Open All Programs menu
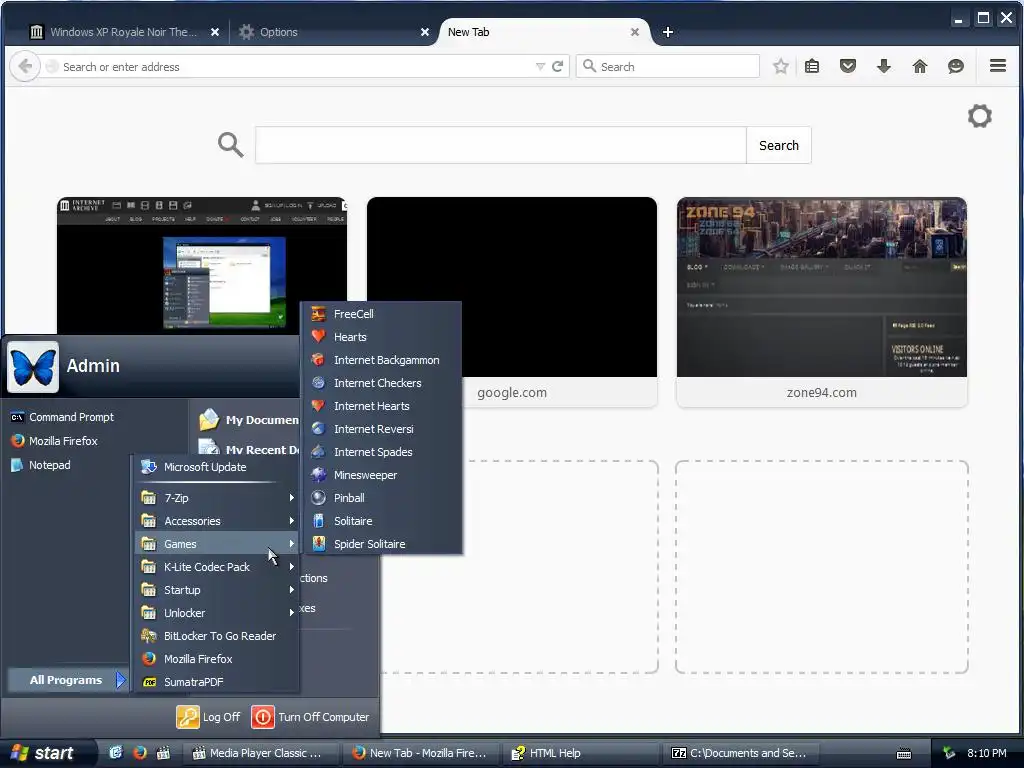Image resolution: width=1024 pixels, height=768 pixels. point(68,680)
